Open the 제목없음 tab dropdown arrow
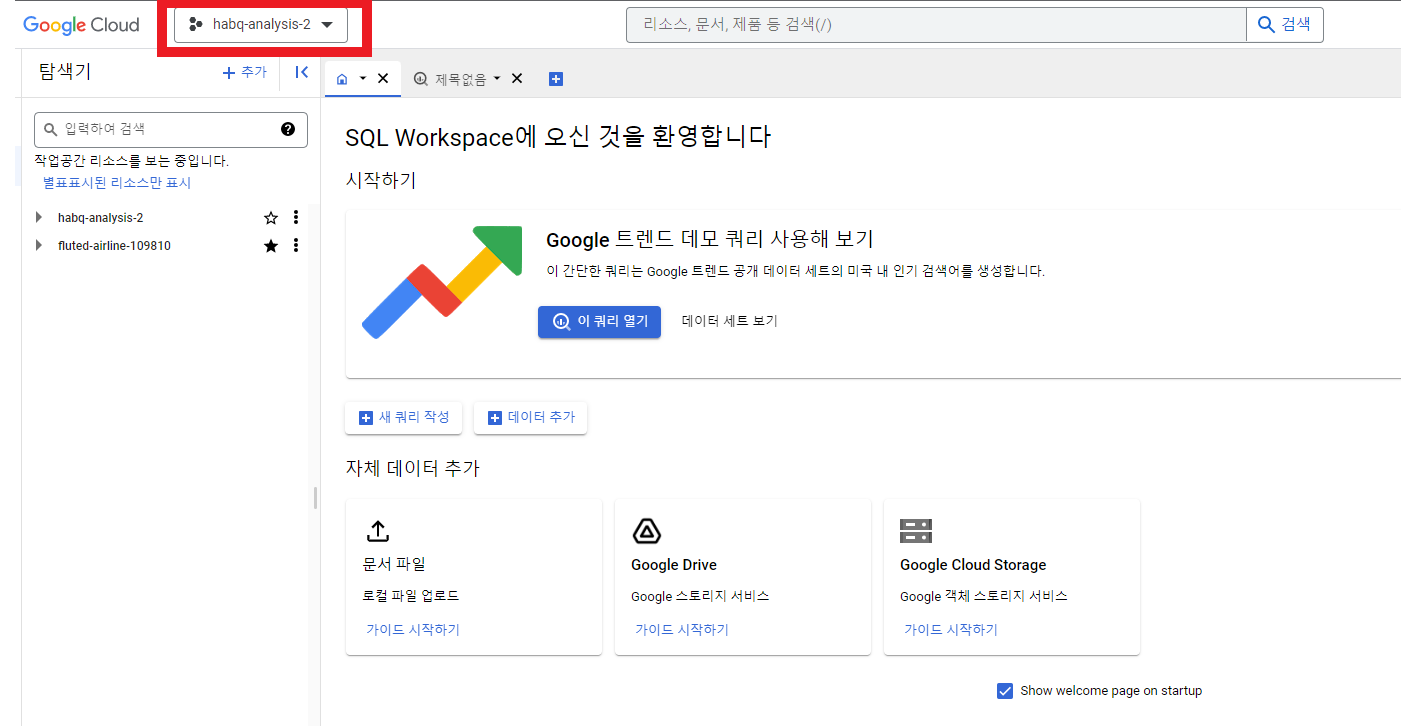 pos(496,79)
